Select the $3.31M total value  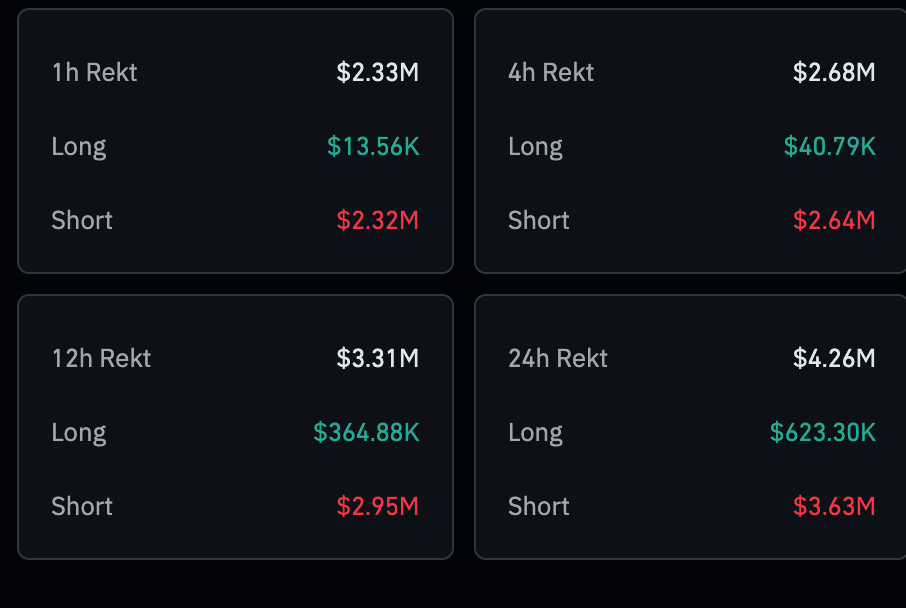pos(377,359)
